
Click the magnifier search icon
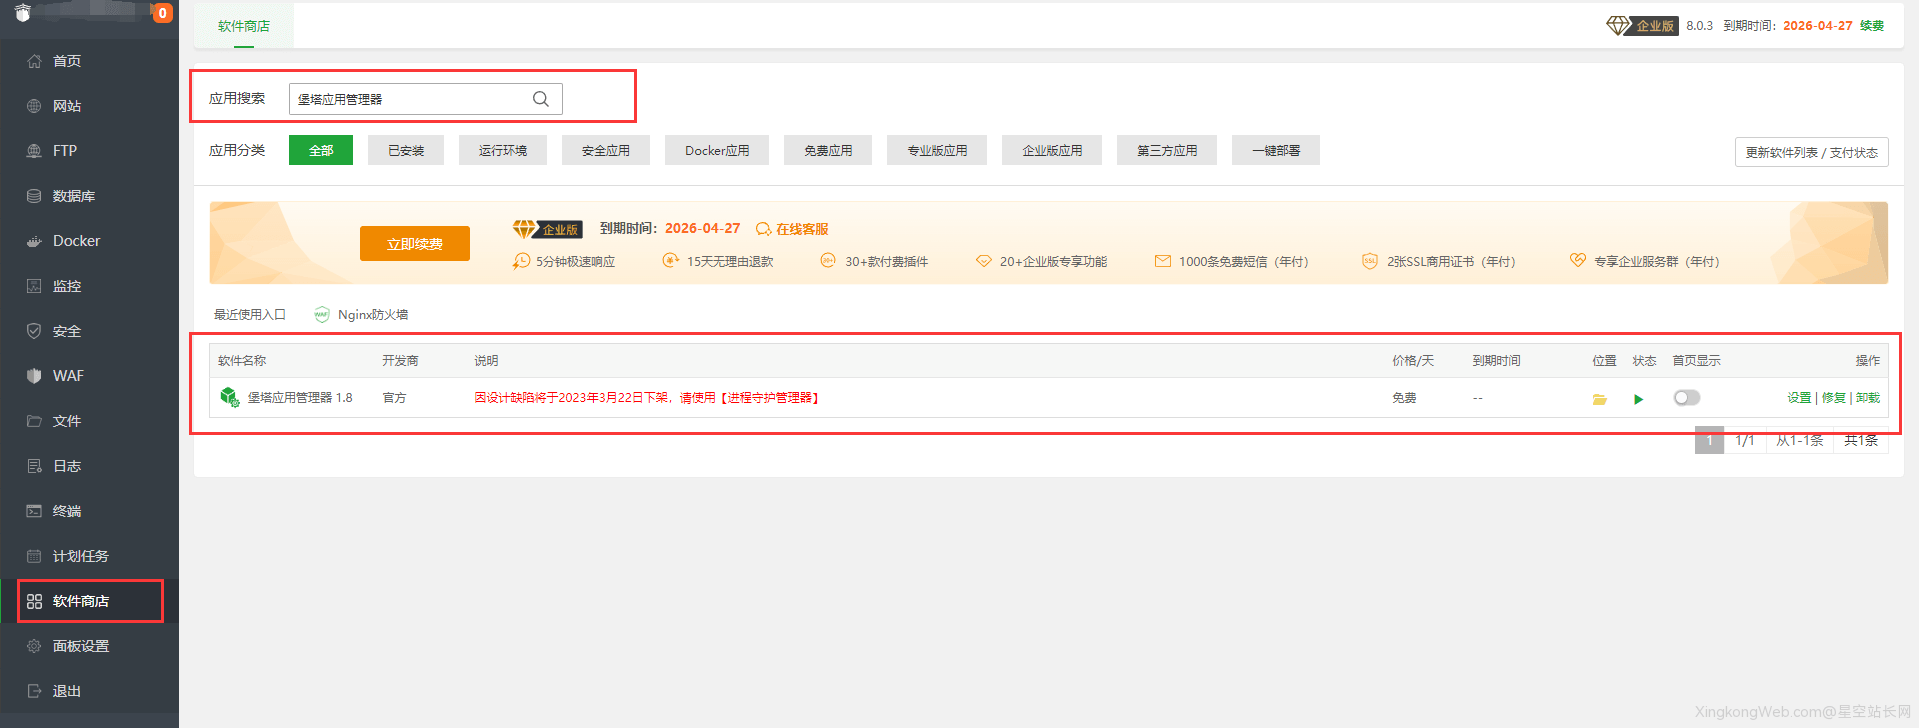pos(541,99)
